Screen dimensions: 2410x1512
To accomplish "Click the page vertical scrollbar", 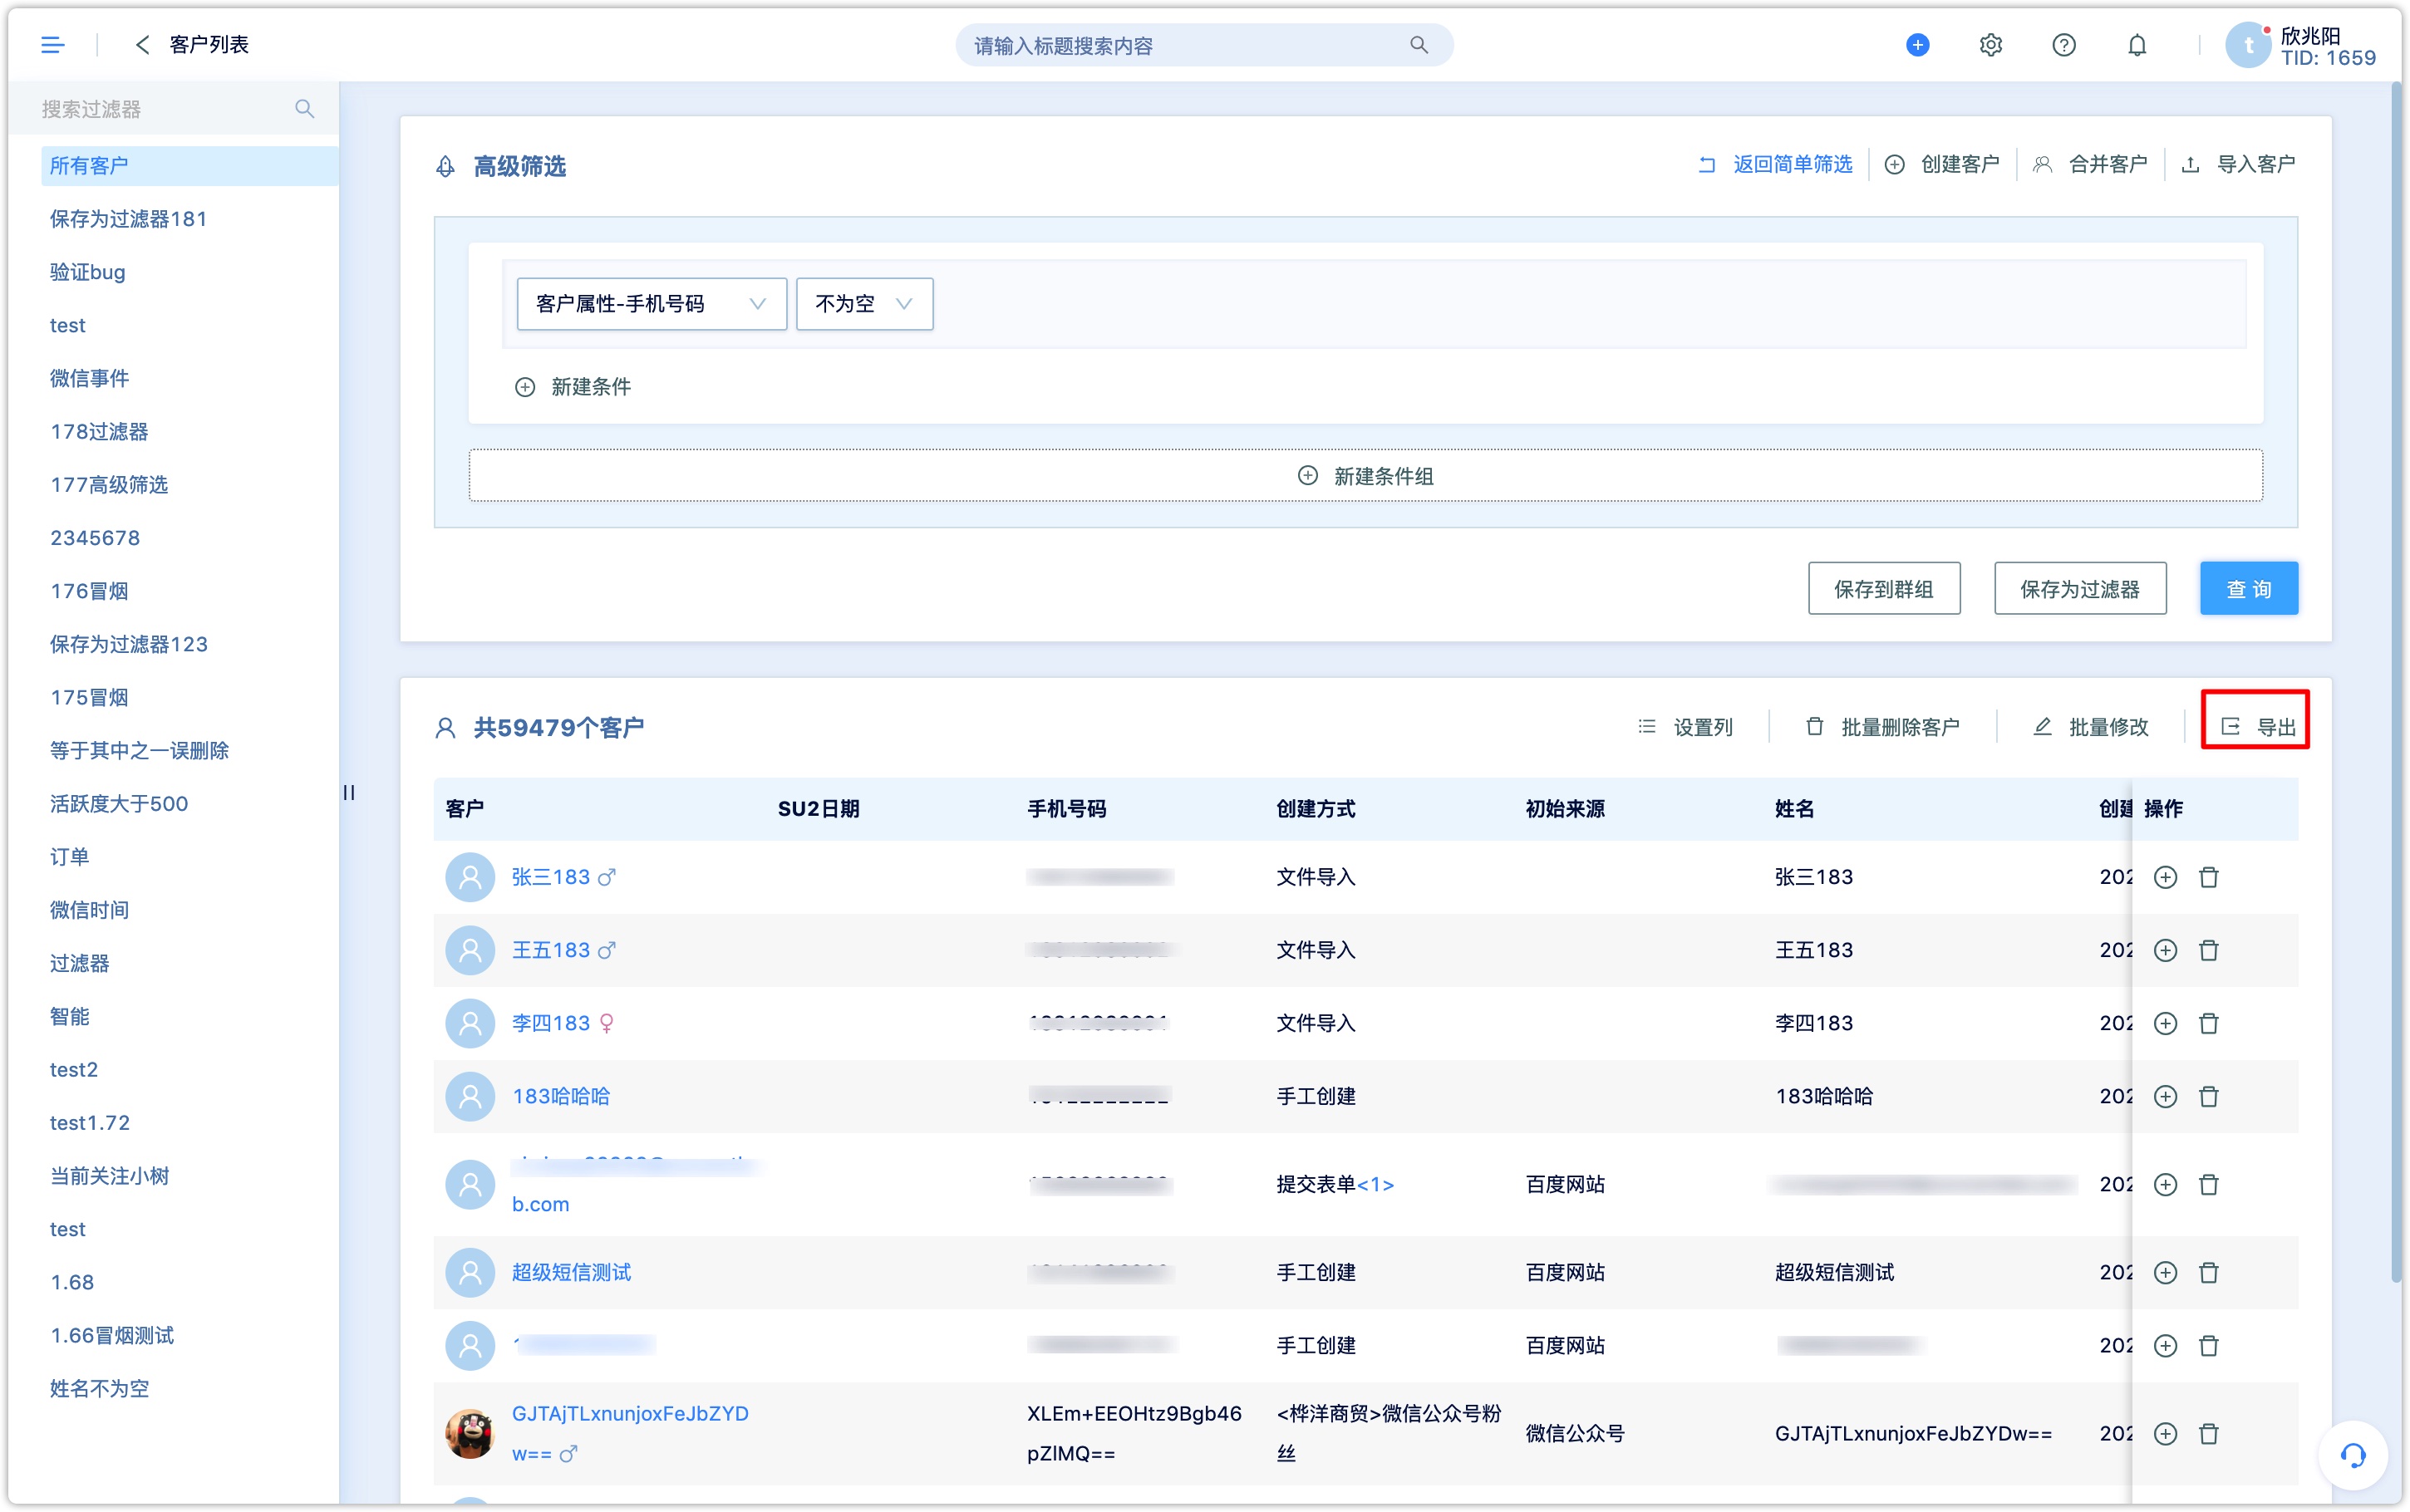I will pyautogui.click(x=2396, y=680).
